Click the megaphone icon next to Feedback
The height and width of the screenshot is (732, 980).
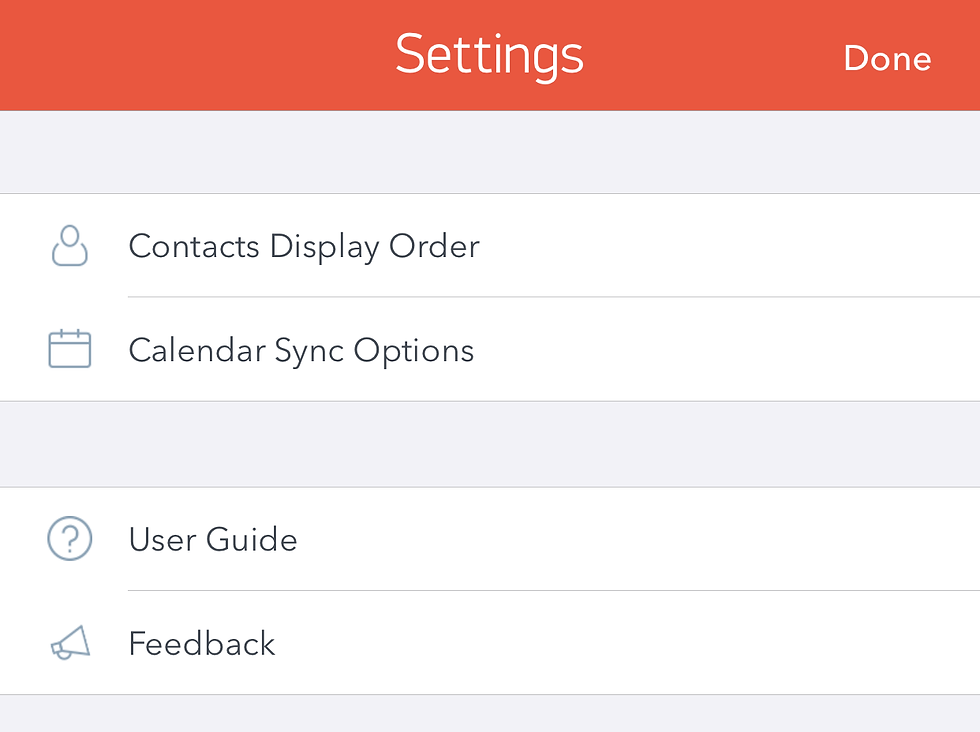pyautogui.click(x=70, y=643)
